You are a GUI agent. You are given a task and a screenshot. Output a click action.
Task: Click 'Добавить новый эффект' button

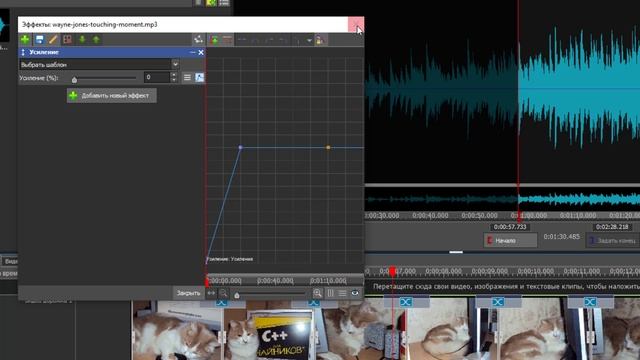click(111, 96)
